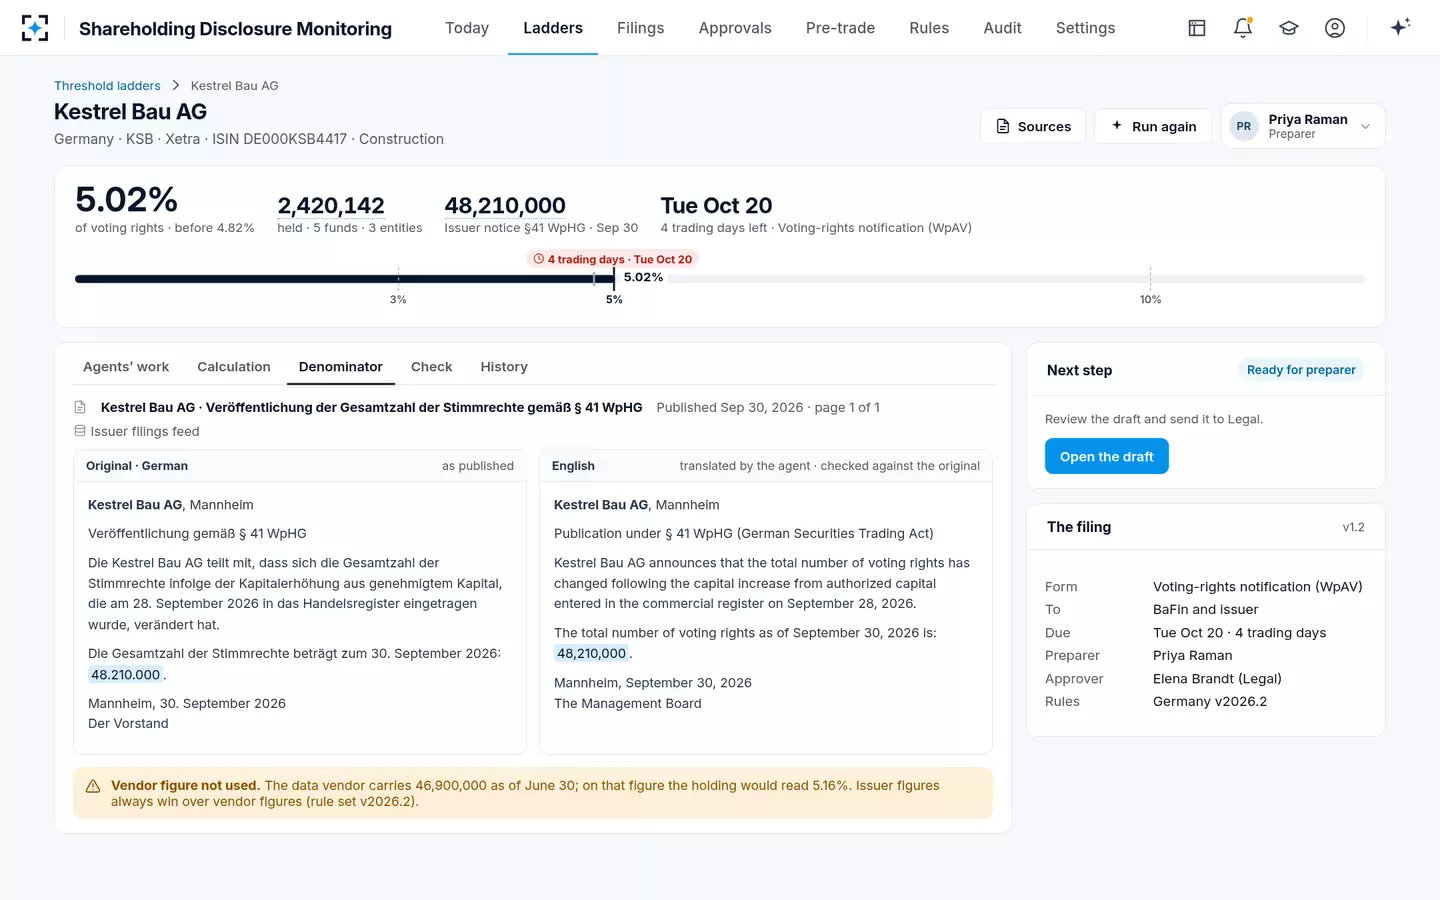The width and height of the screenshot is (1440, 900).
Task: Open the user account icon
Action: (1335, 28)
